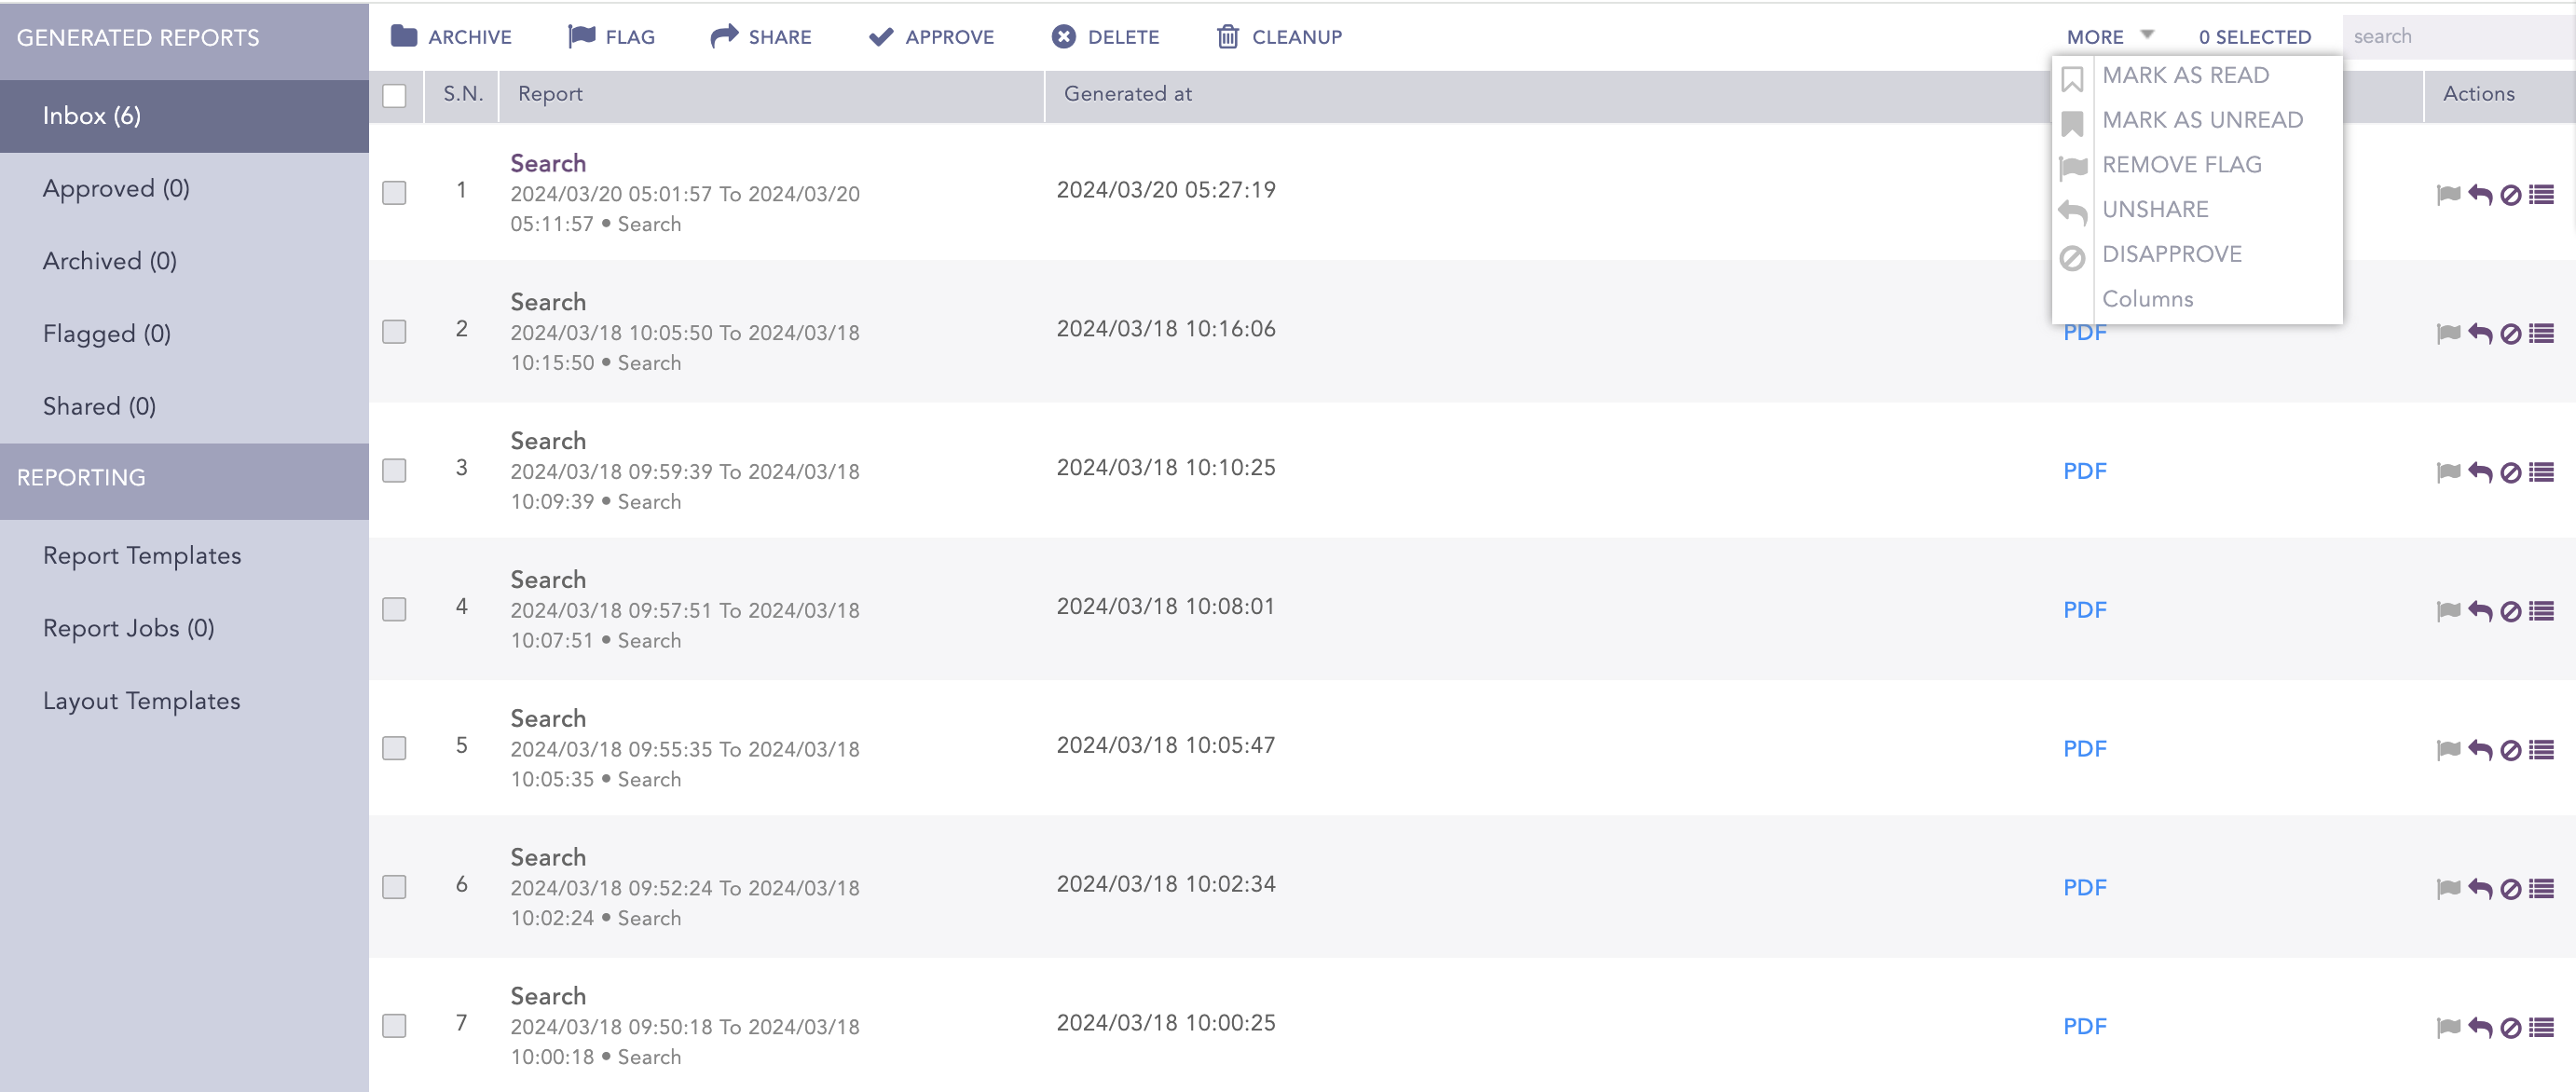Click the unshare arrow icon on report 7
Screen dimensions: 2576x1092
pos(2480,1027)
